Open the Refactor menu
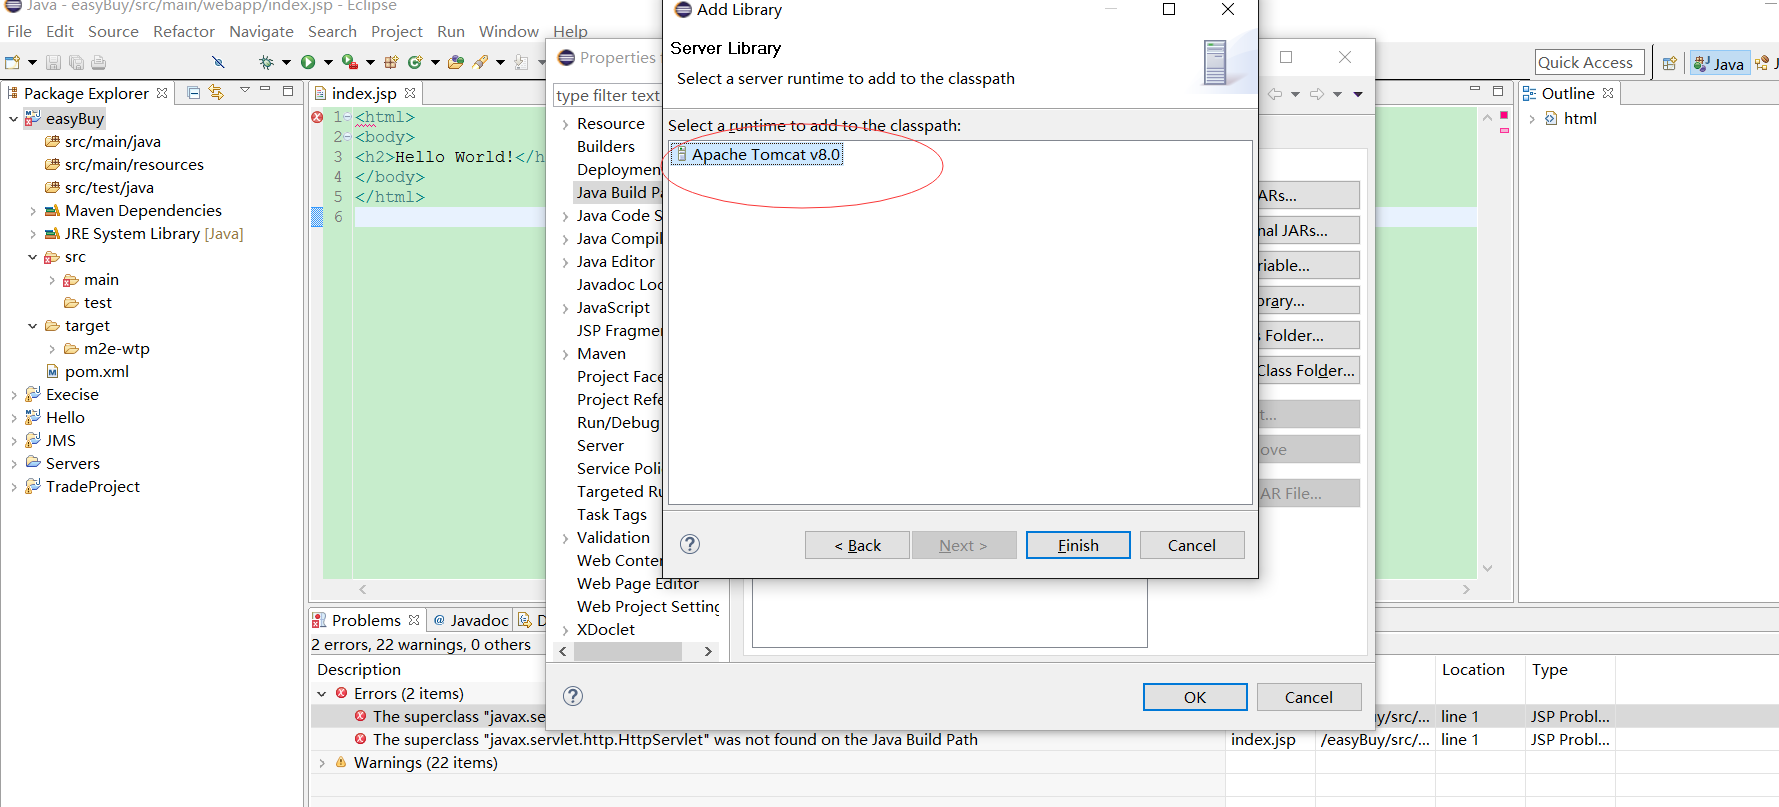The image size is (1779, 807). click(184, 32)
